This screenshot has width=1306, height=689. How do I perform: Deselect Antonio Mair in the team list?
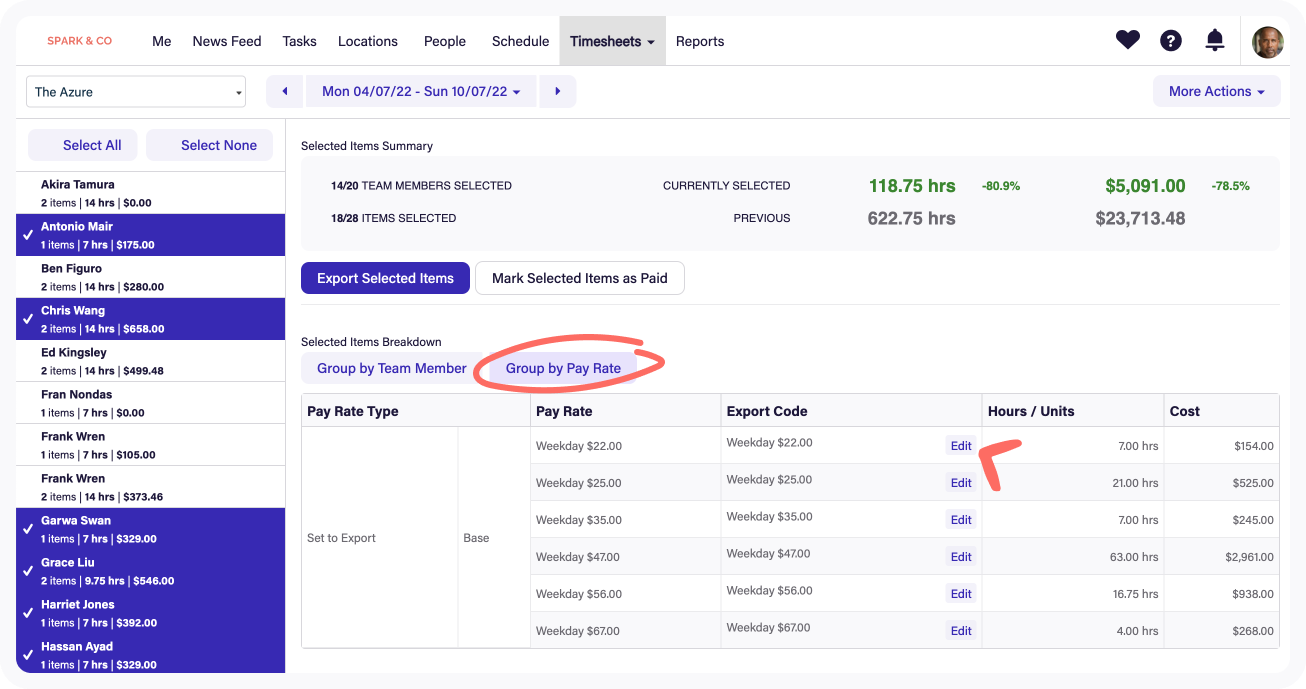[150, 235]
